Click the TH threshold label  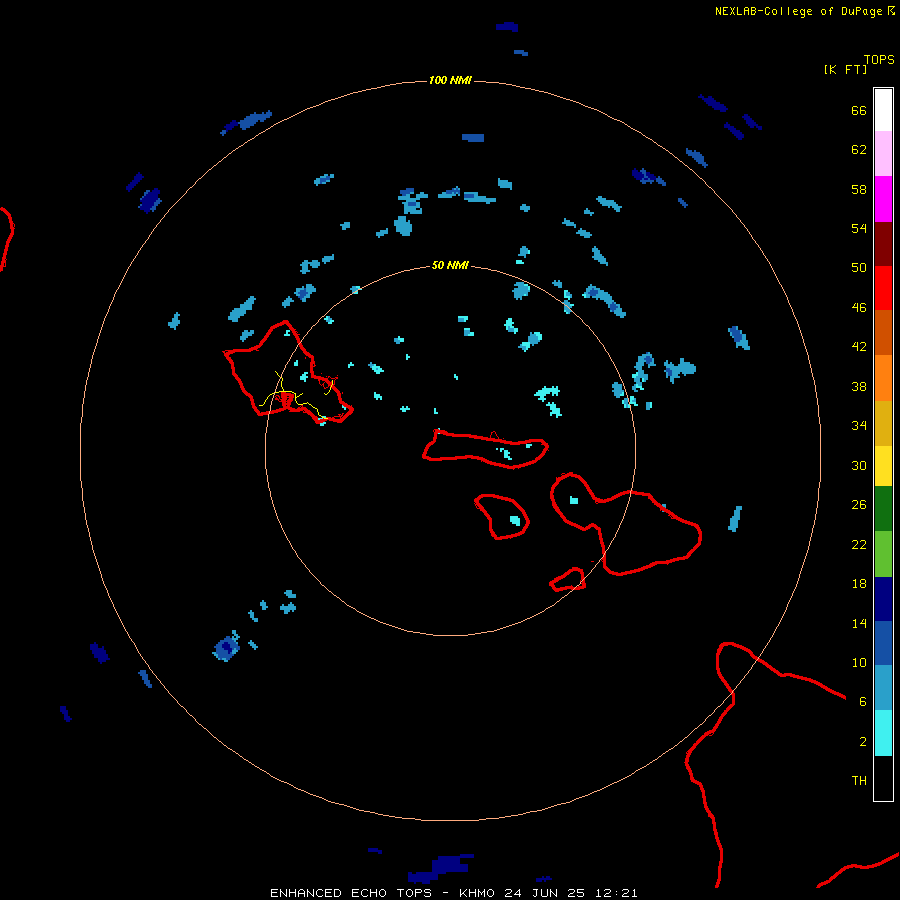(859, 781)
